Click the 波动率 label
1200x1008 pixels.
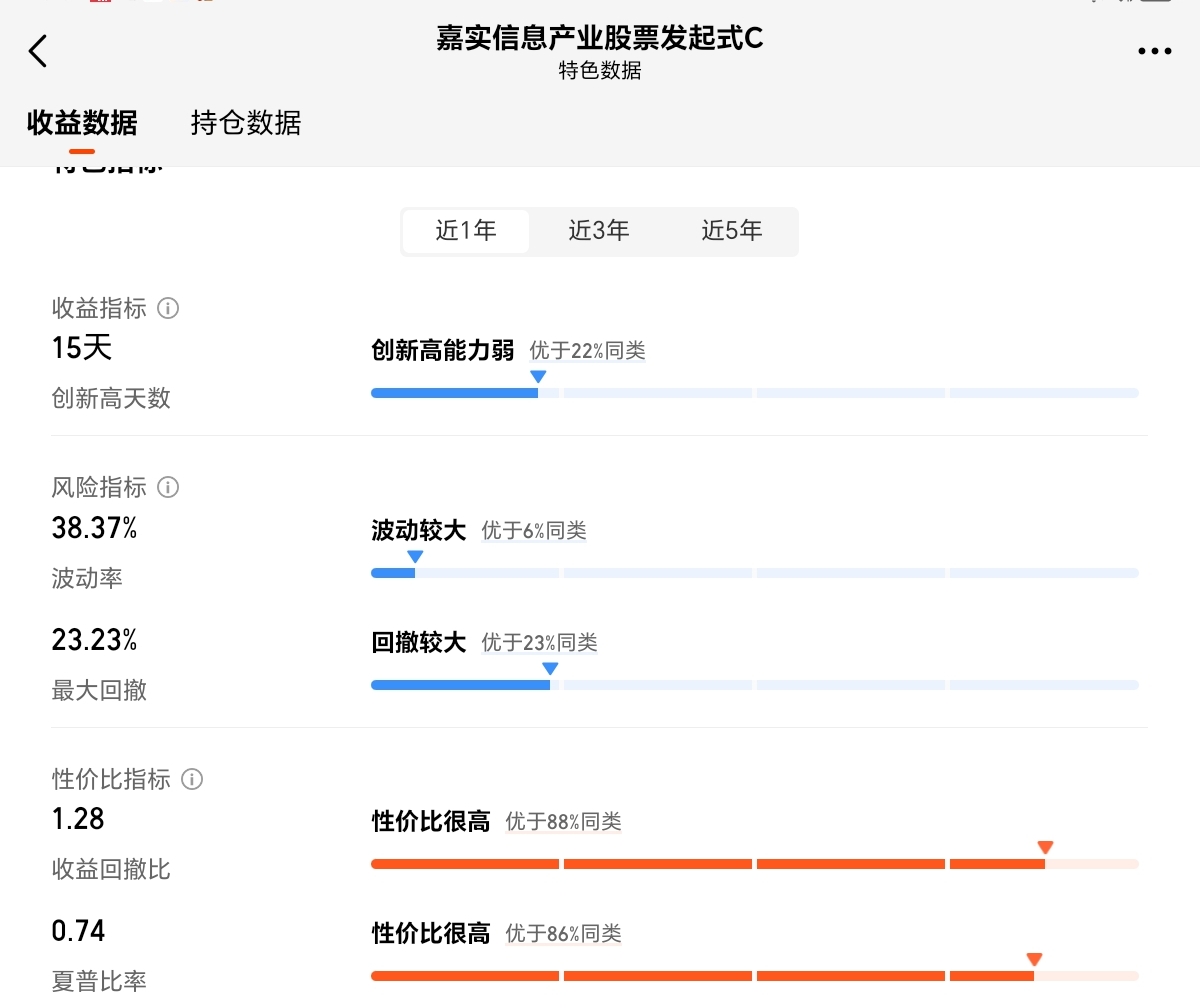(87, 578)
